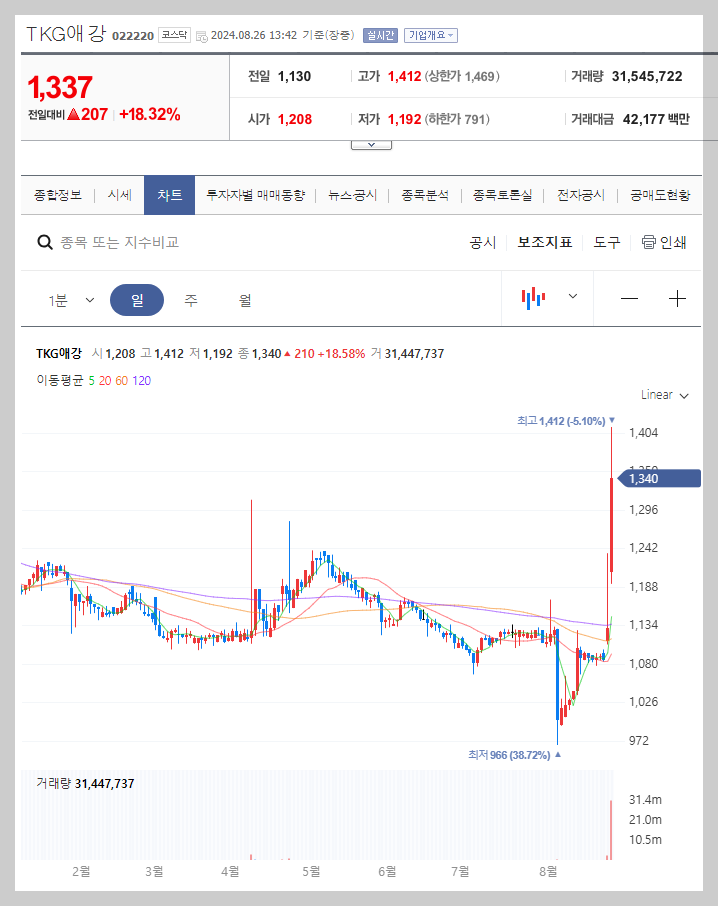Screen dimensions: 718x906
Task: Toggle the 5-day moving average line
Action: coord(90,381)
